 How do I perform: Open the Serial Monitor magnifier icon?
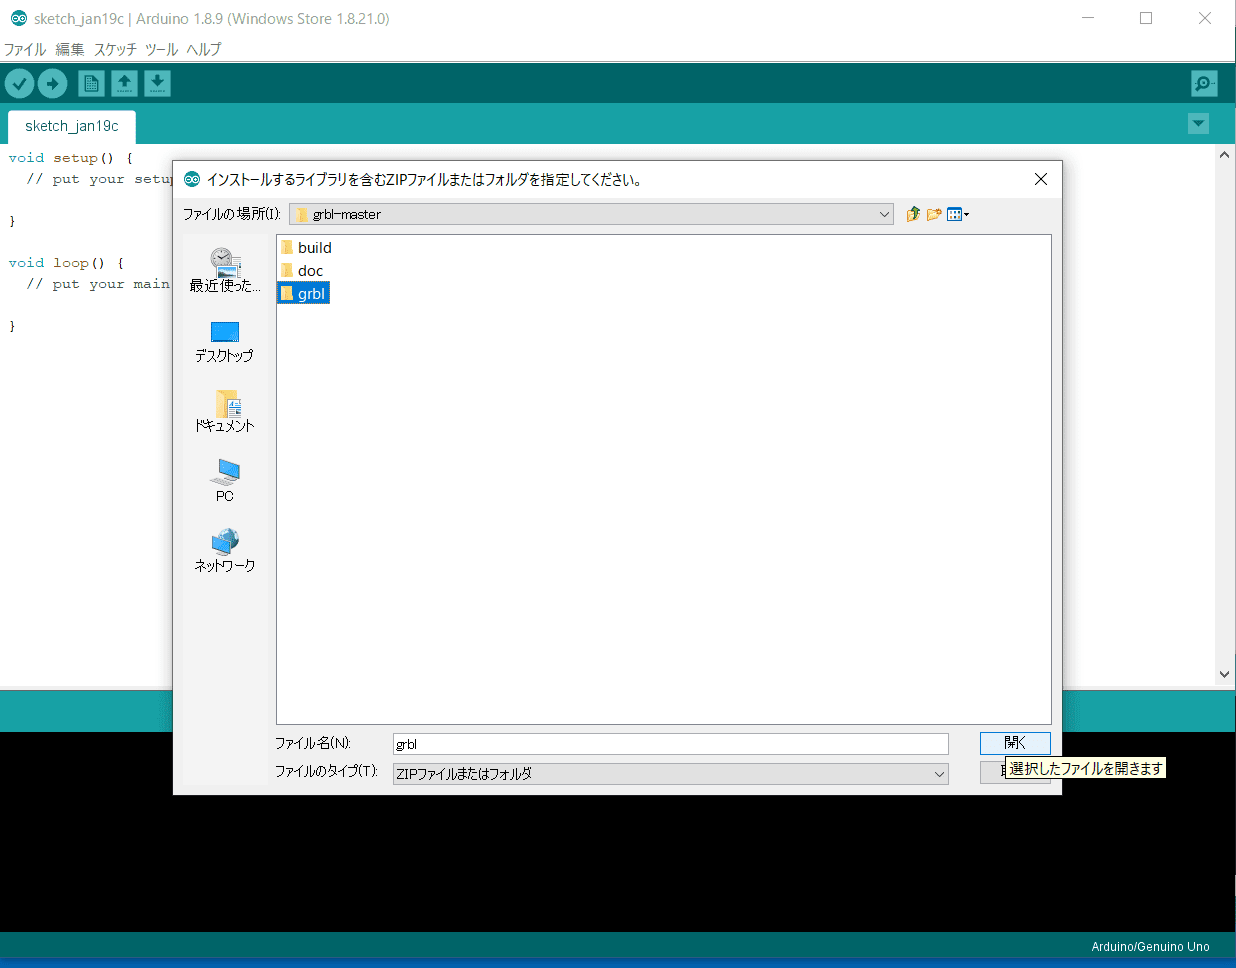pos(1204,83)
